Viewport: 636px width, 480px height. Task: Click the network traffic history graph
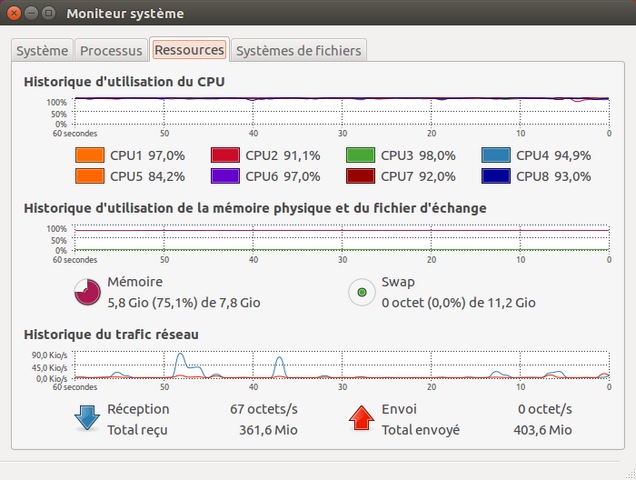click(340, 366)
